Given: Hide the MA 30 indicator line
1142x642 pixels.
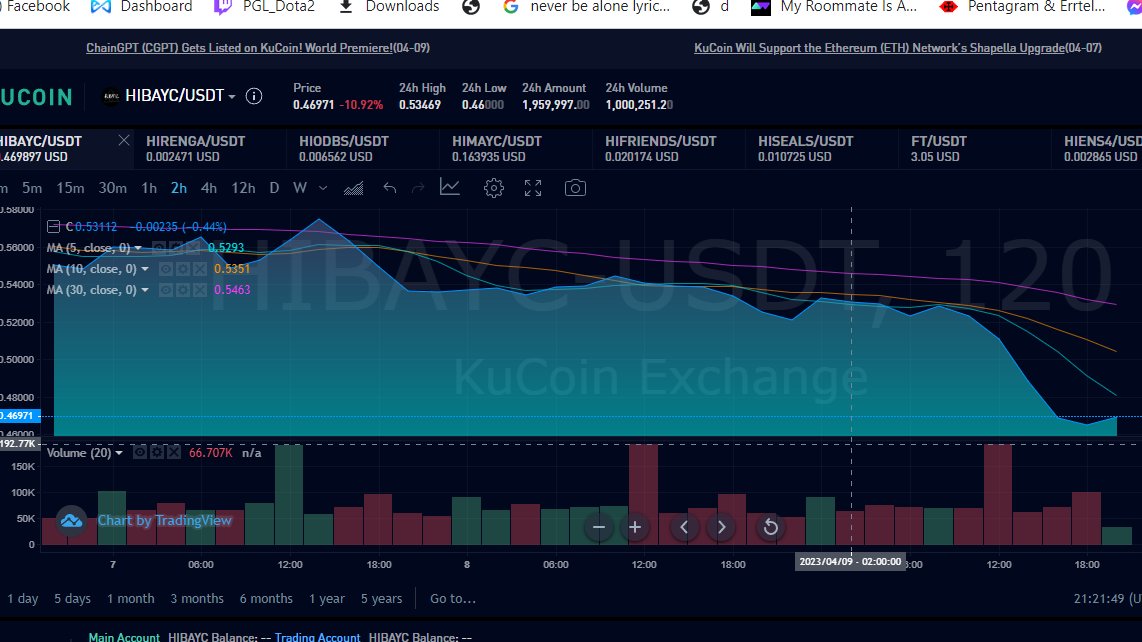Looking at the screenshot, I should [x=166, y=290].
